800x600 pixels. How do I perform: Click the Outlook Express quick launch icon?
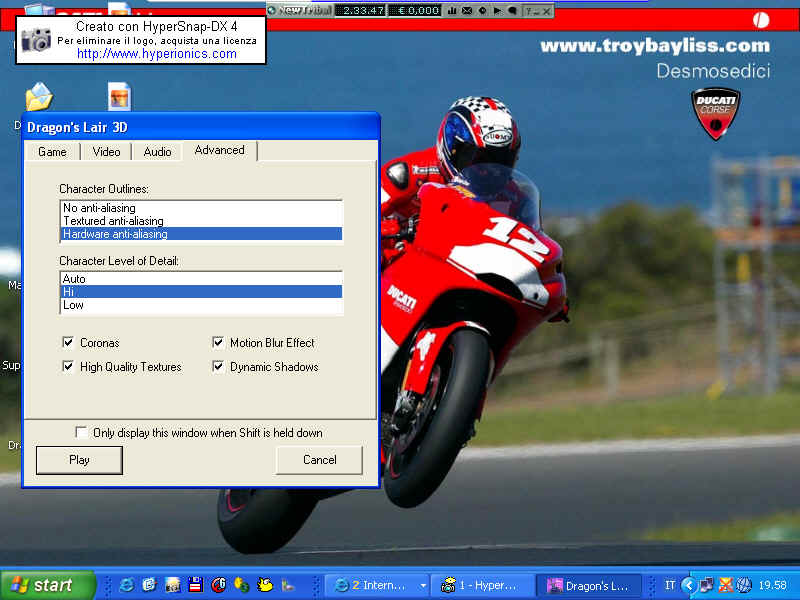pyautogui.click(x=149, y=585)
